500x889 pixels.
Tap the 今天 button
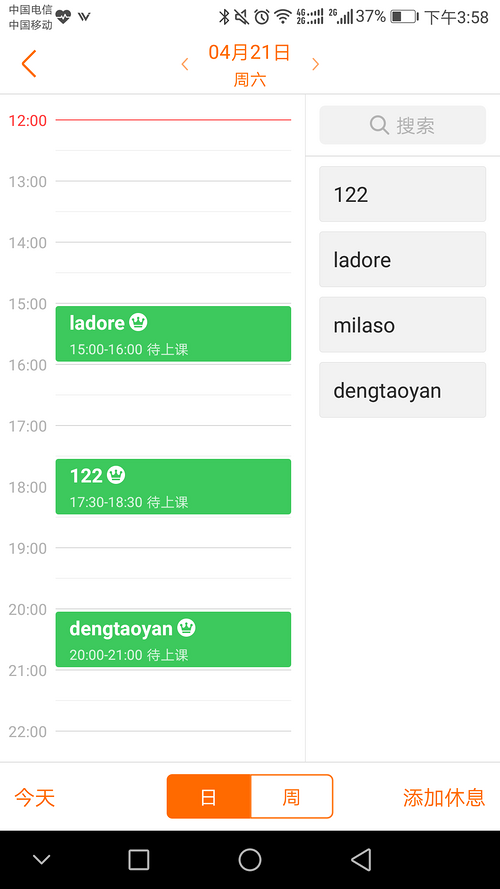(x=35, y=797)
